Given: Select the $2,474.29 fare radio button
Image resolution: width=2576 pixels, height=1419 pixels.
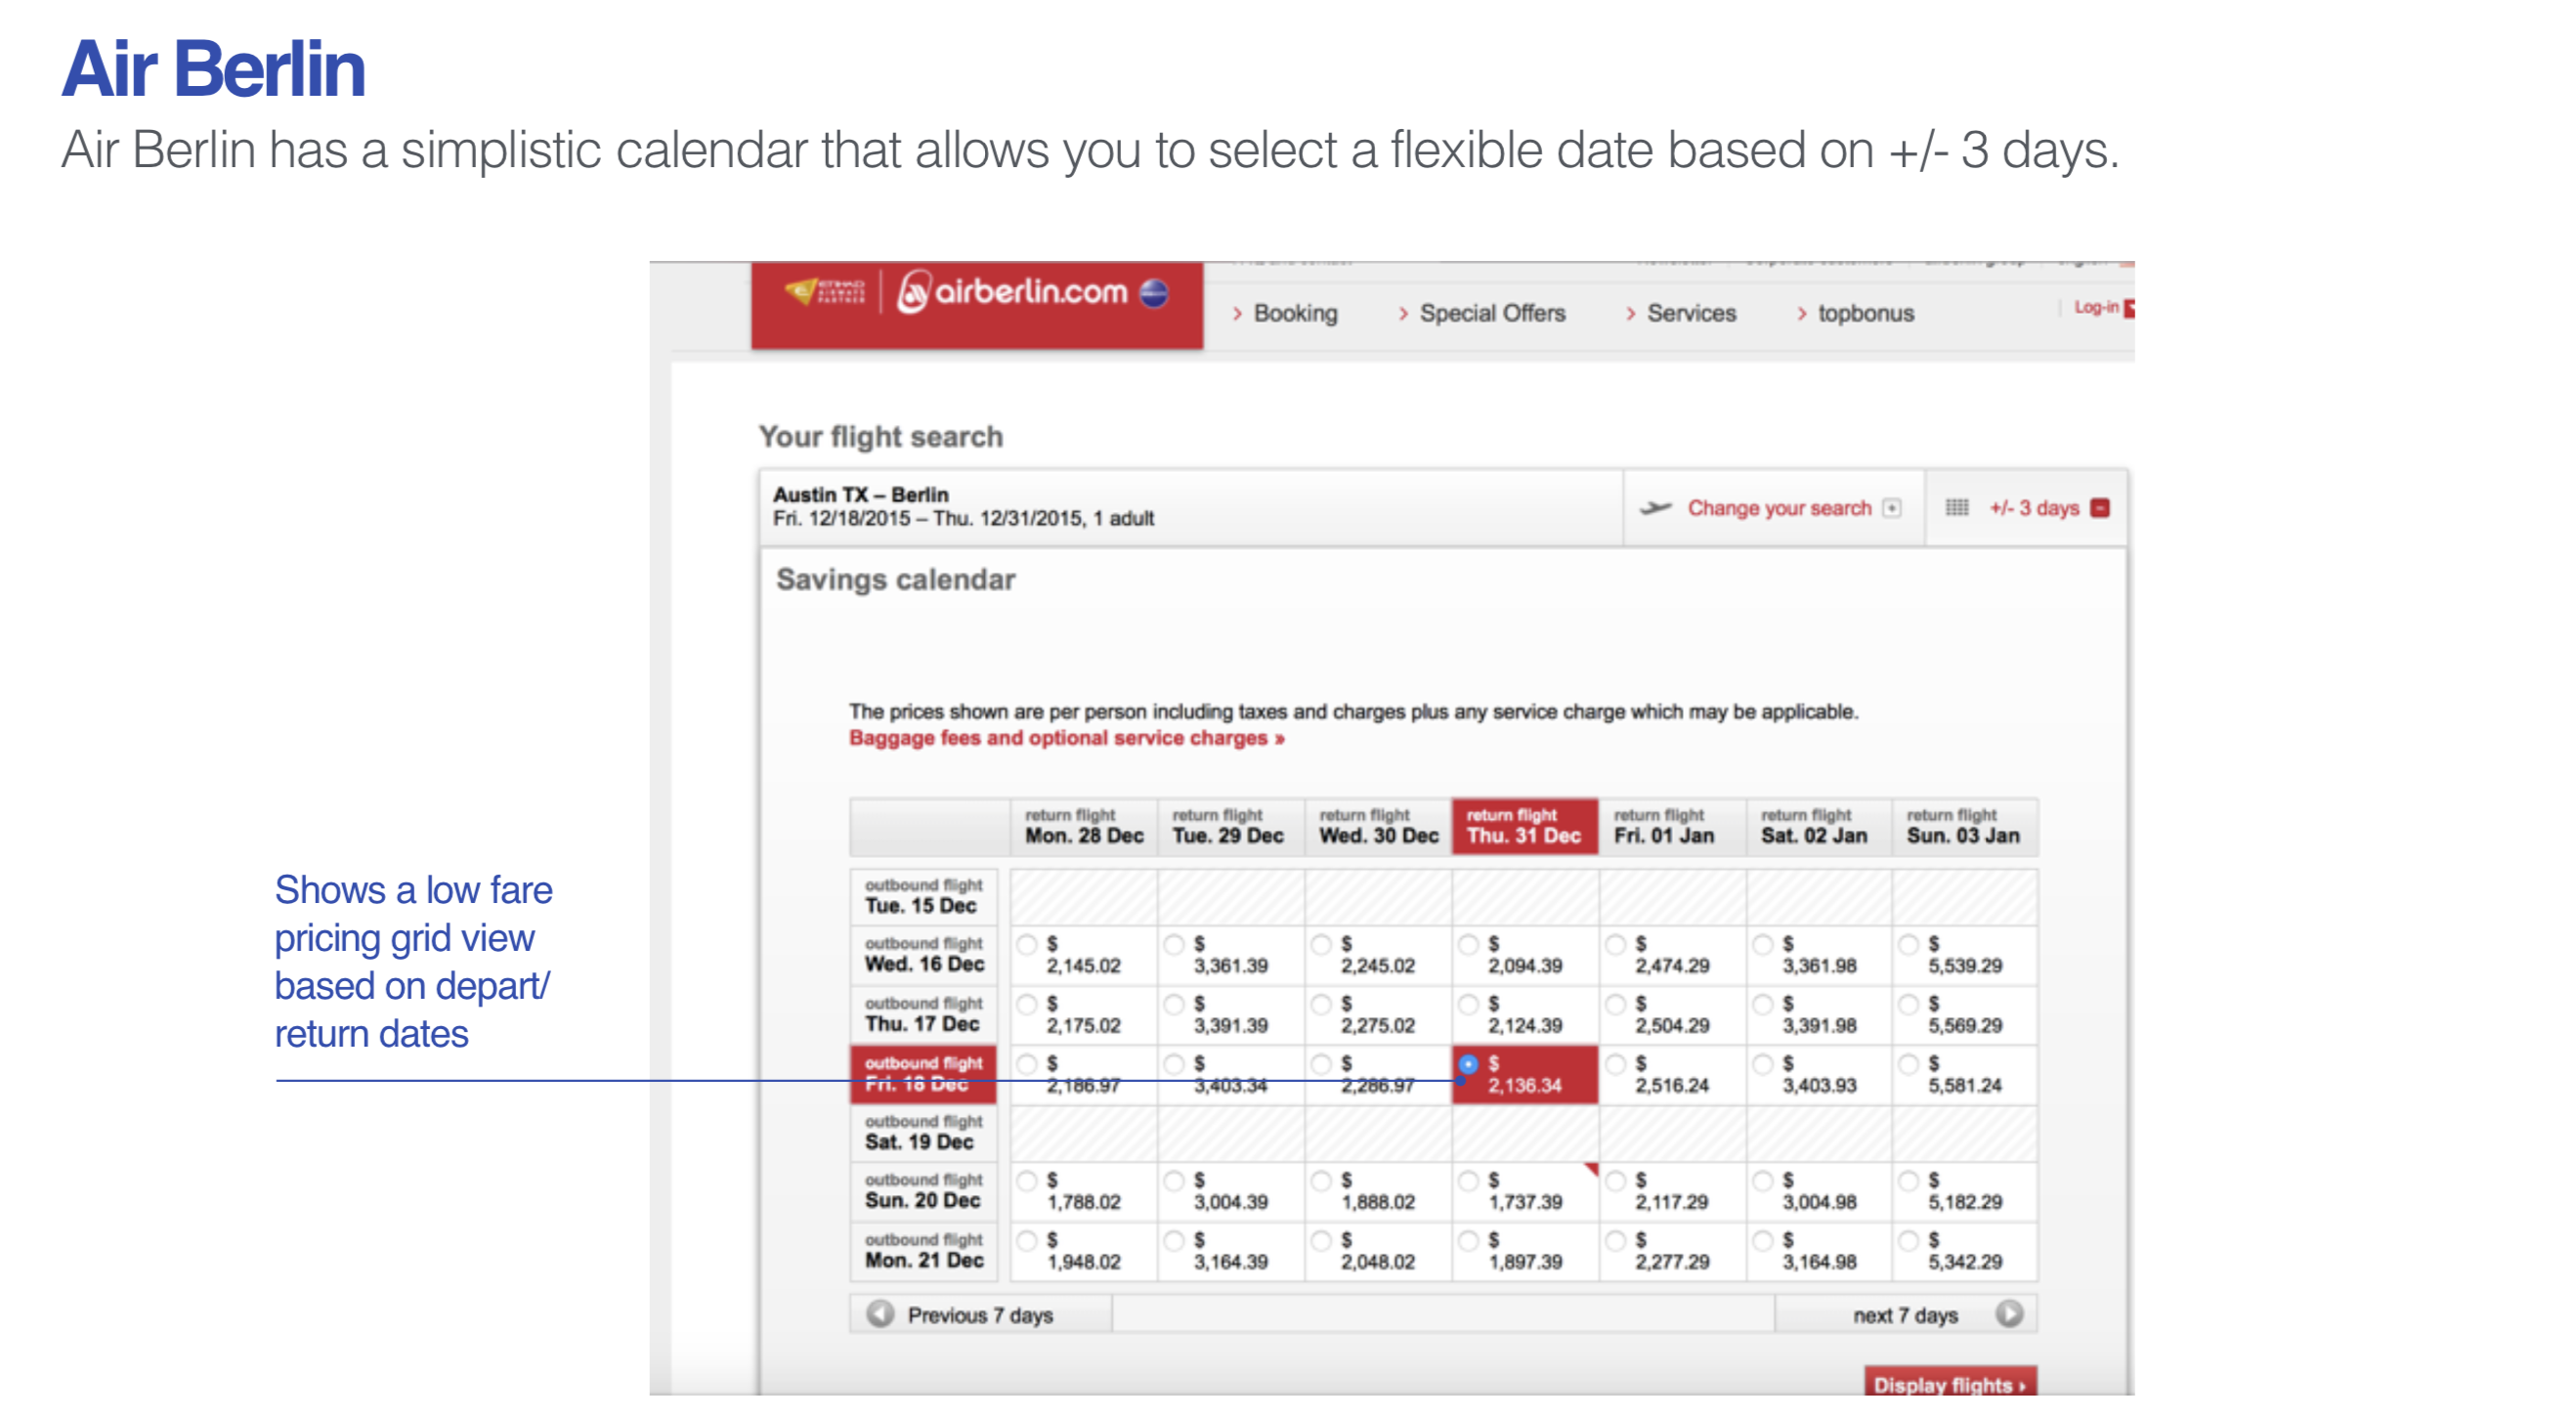Looking at the screenshot, I should [x=1615, y=944].
